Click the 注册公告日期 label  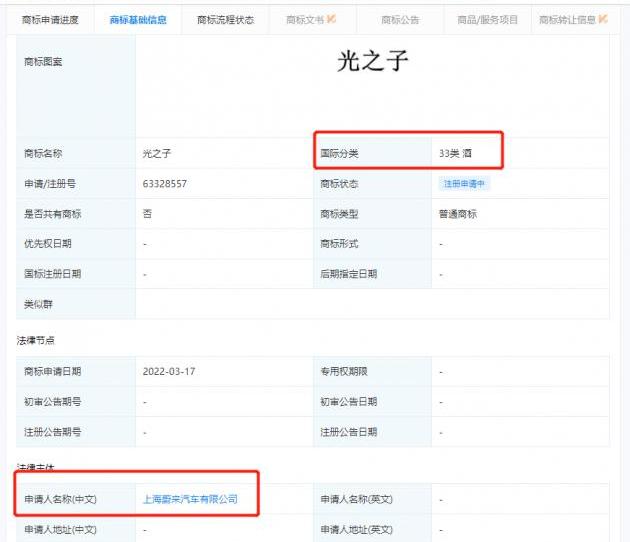349,432
